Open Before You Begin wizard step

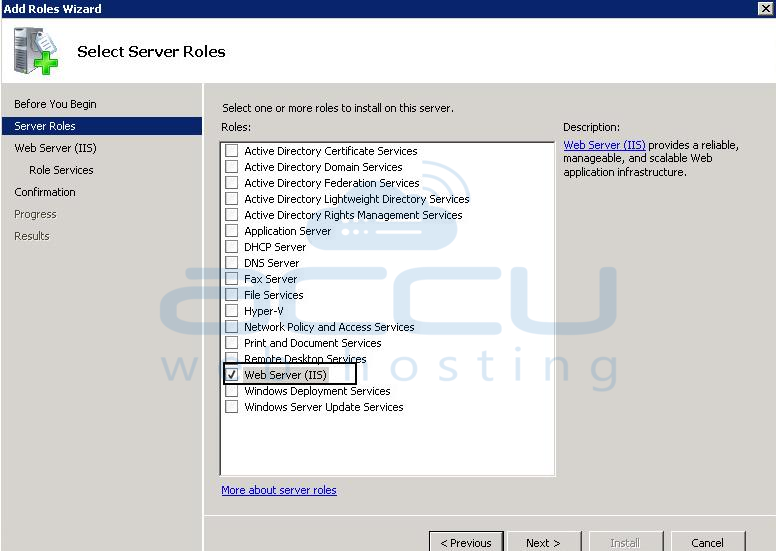click(55, 104)
